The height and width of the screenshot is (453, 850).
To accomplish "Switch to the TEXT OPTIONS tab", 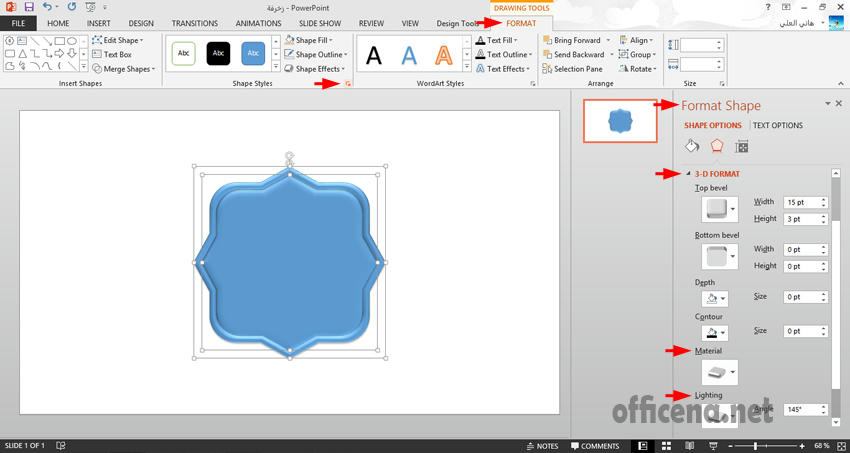I will (777, 125).
